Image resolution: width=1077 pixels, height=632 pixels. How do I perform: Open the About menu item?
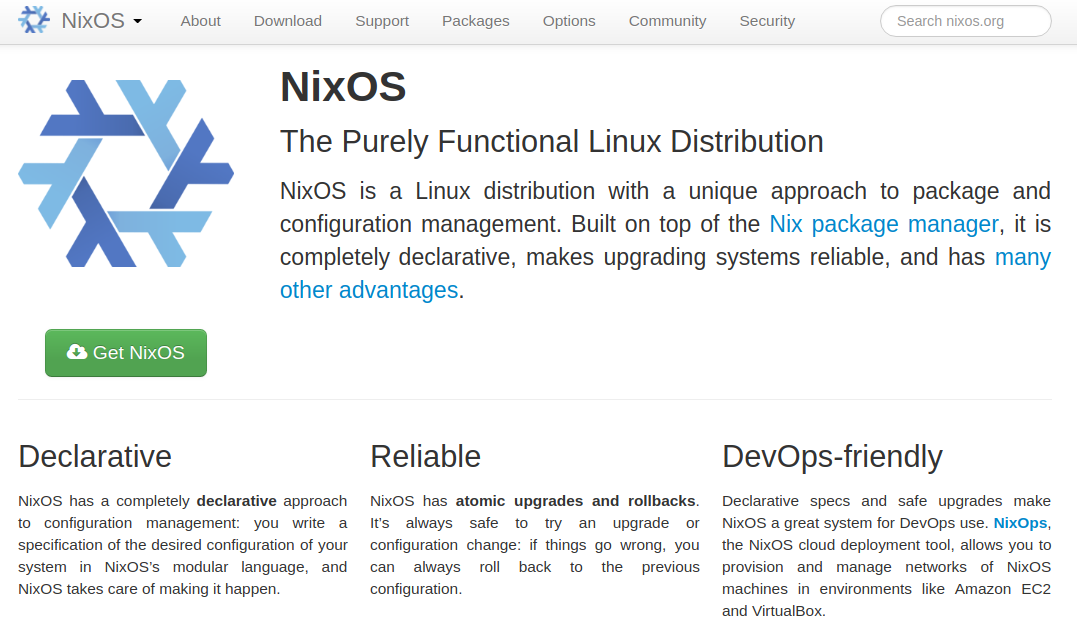(x=201, y=21)
